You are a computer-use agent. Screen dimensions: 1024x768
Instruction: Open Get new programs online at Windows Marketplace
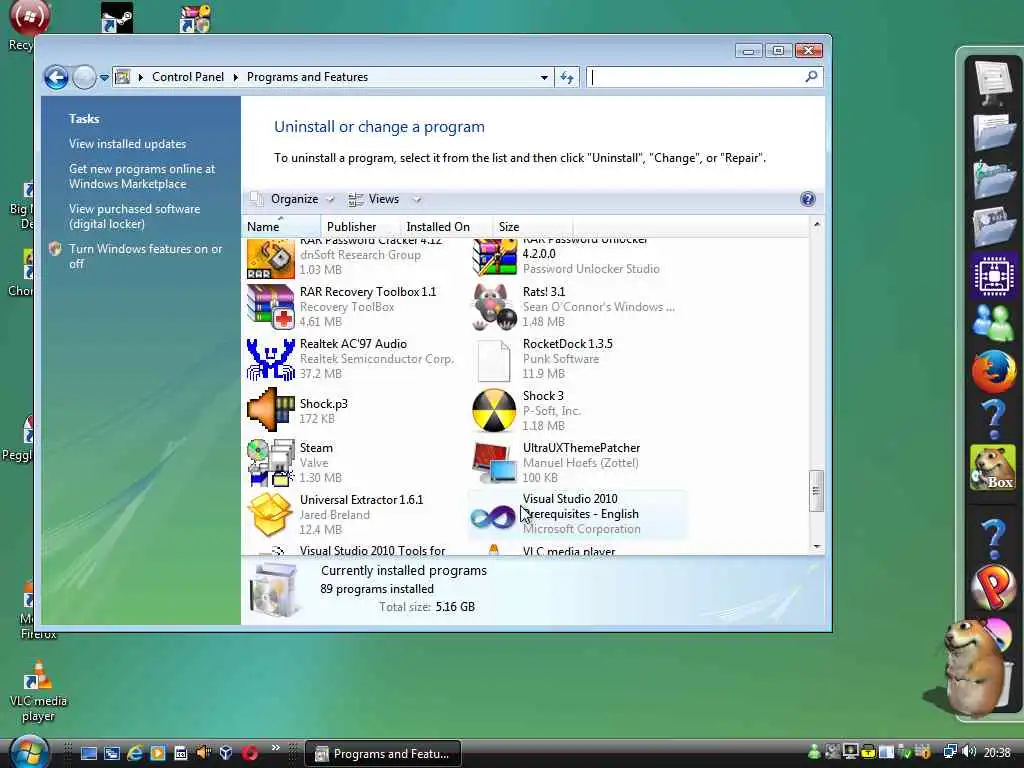coord(142,176)
